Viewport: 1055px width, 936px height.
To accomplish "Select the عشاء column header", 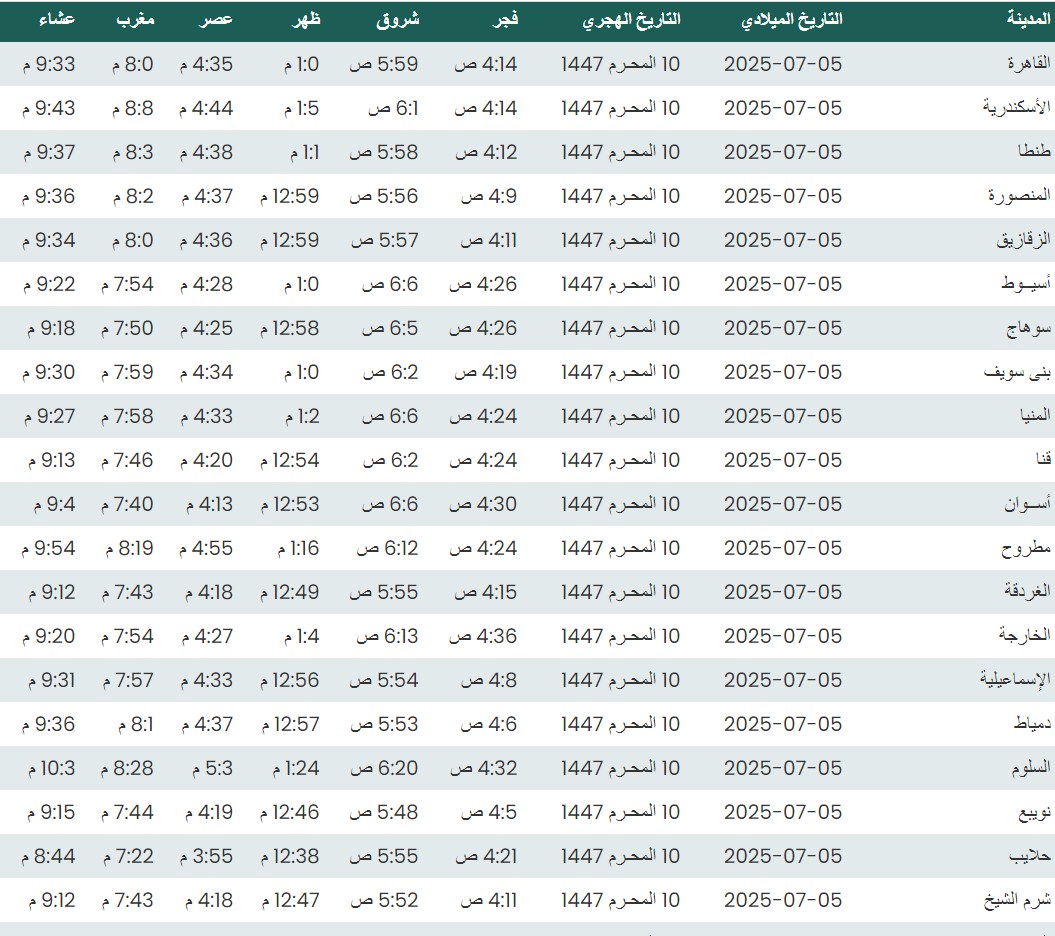I will [x=56, y=19].
